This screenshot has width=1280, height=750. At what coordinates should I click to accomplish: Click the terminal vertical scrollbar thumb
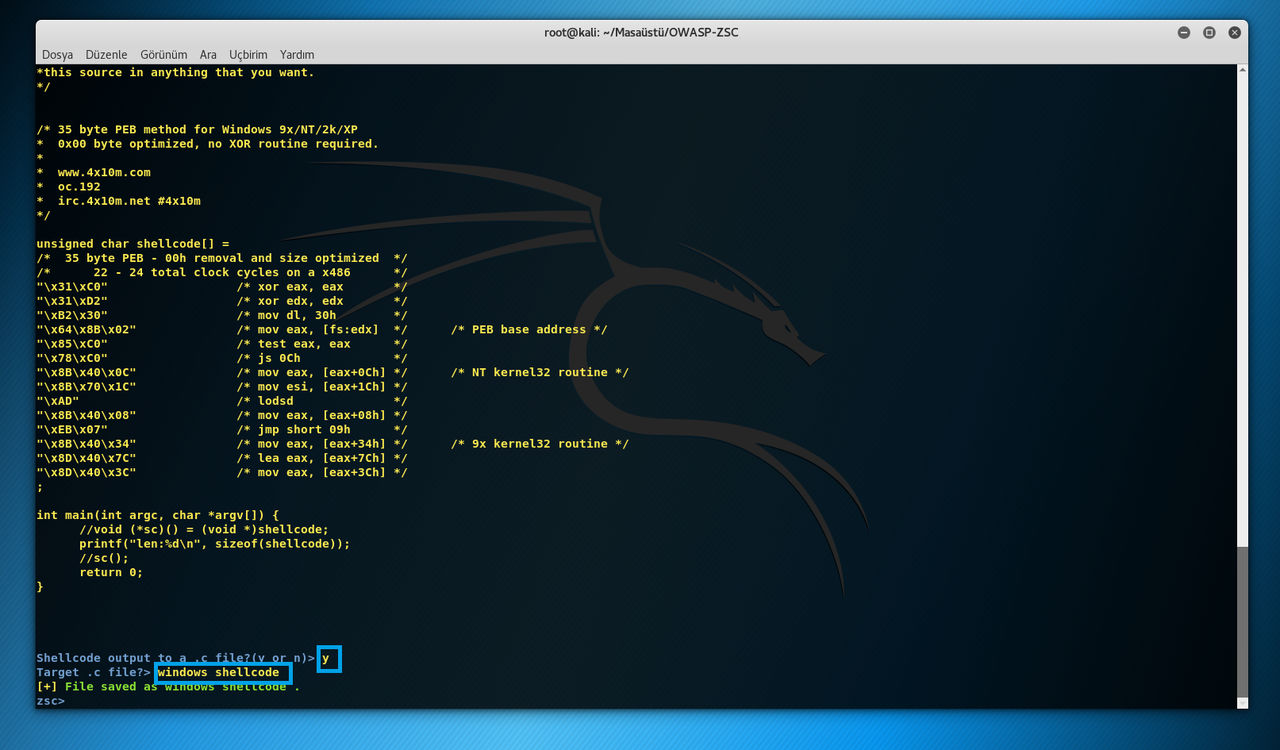coord(1242,622)
